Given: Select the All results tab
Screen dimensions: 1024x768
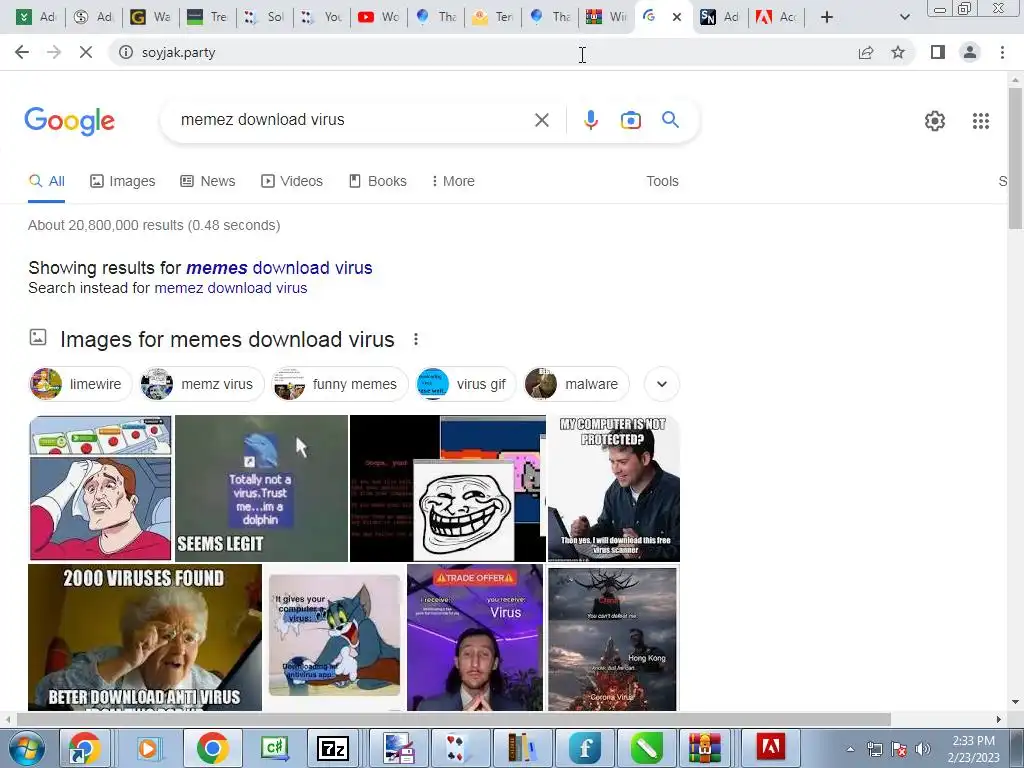Looking at the screenshot, I should pyautogui.click(x=46, y=181).
